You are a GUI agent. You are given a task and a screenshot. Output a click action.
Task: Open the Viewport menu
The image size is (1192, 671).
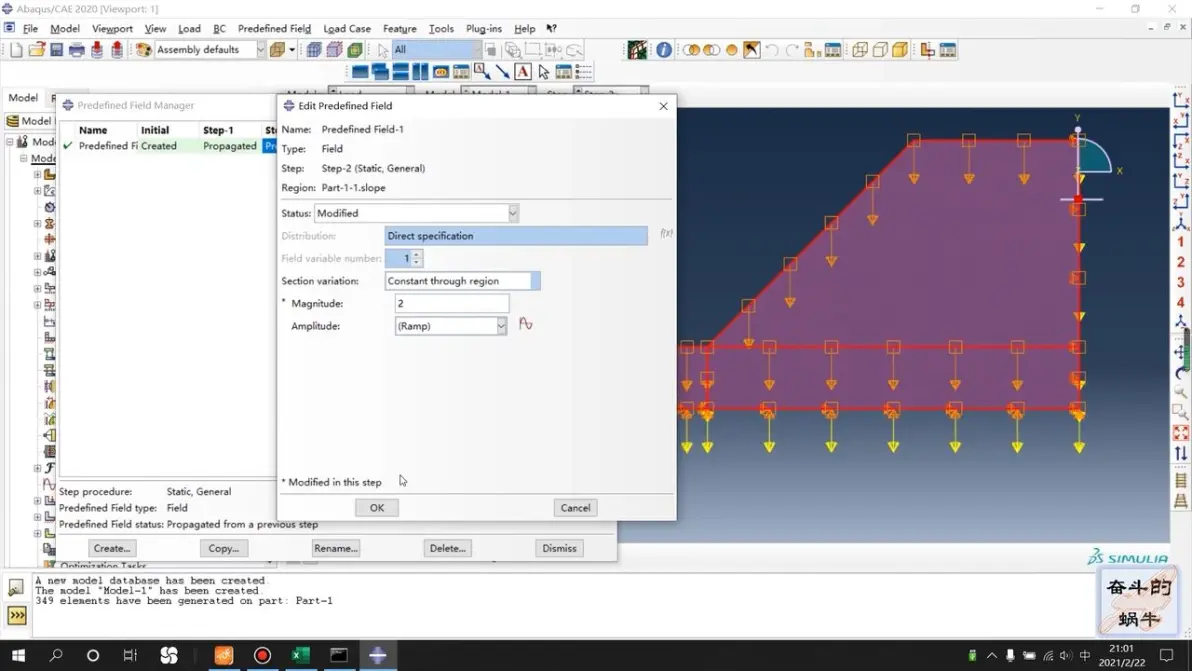tap(113, 29)
